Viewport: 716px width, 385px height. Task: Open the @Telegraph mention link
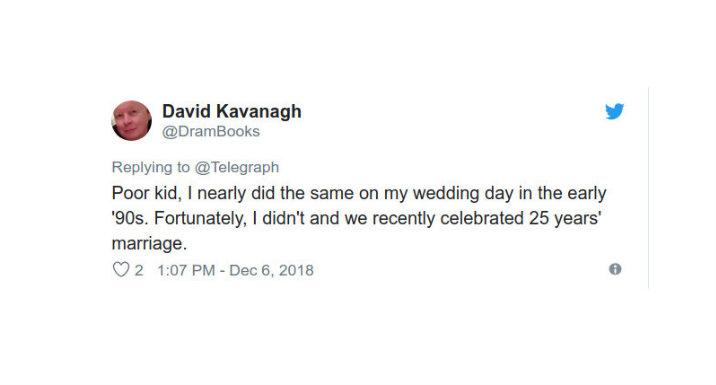point(237,167)
